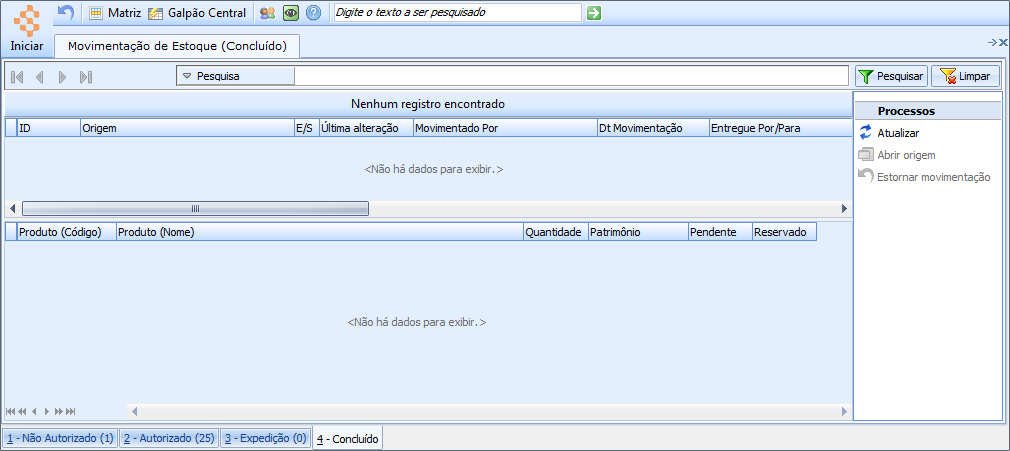Screen dimensions: 1010x451
Task: Focus the global search text field
Action: pos(457,12)
